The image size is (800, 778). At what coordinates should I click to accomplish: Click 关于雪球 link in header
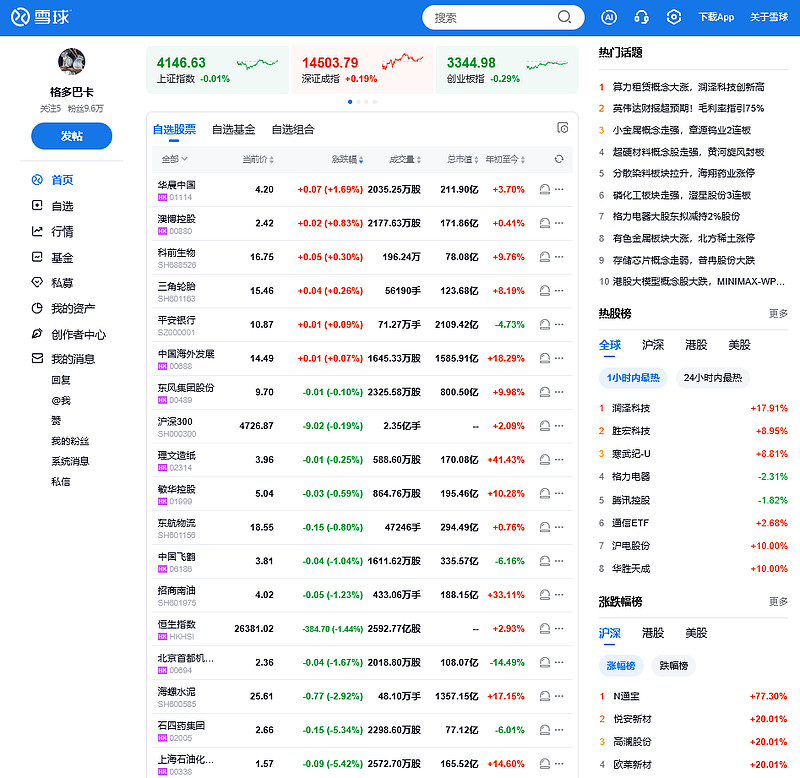[769, 17]
